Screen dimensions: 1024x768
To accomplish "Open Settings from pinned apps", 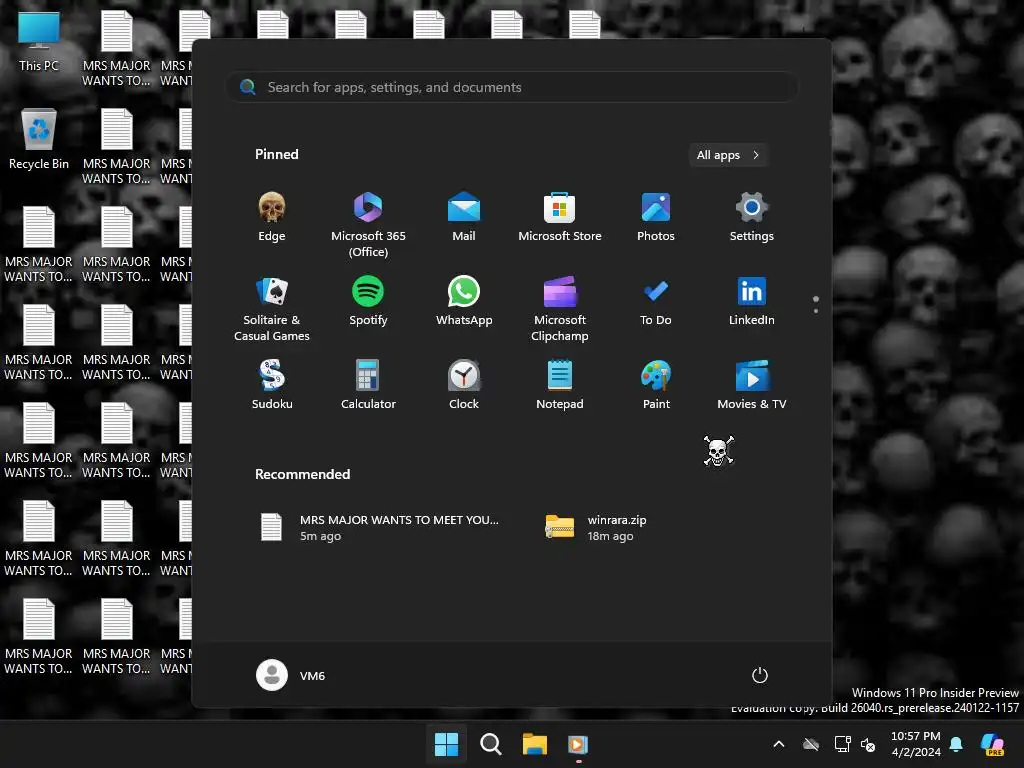I will click(752, 217).
